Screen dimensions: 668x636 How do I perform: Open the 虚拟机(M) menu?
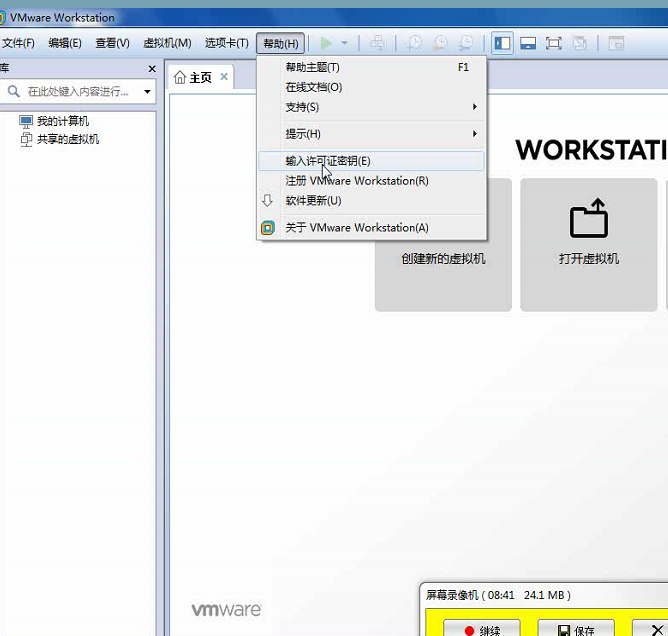(x=167, y=43)
